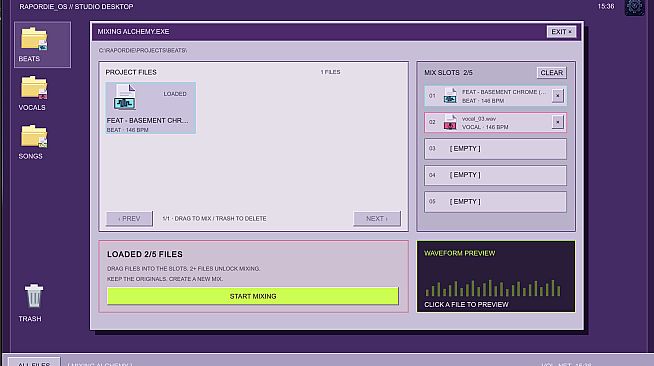The height and width of the screenshot is (366, 654).
Task: Click the WAVEFORM PREVIEW heading
Action: tap(460, 253)
